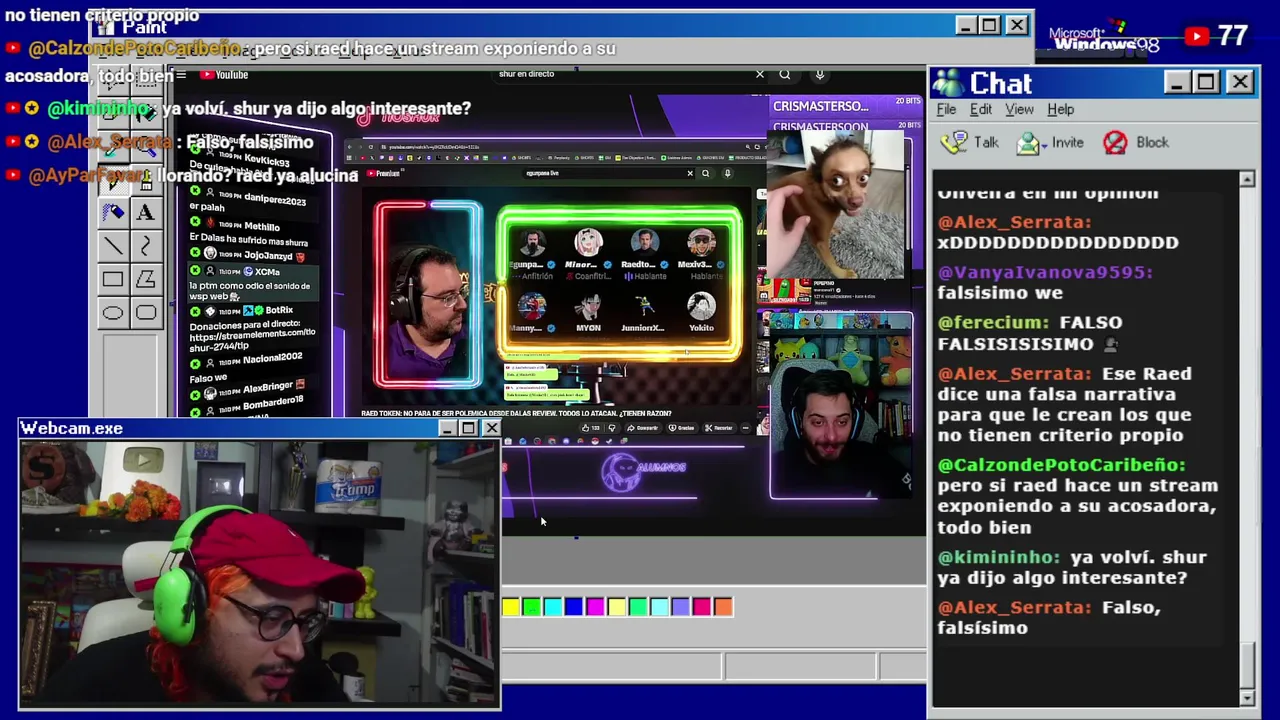Click the Block icon in Chat window

coord(1115,142)
